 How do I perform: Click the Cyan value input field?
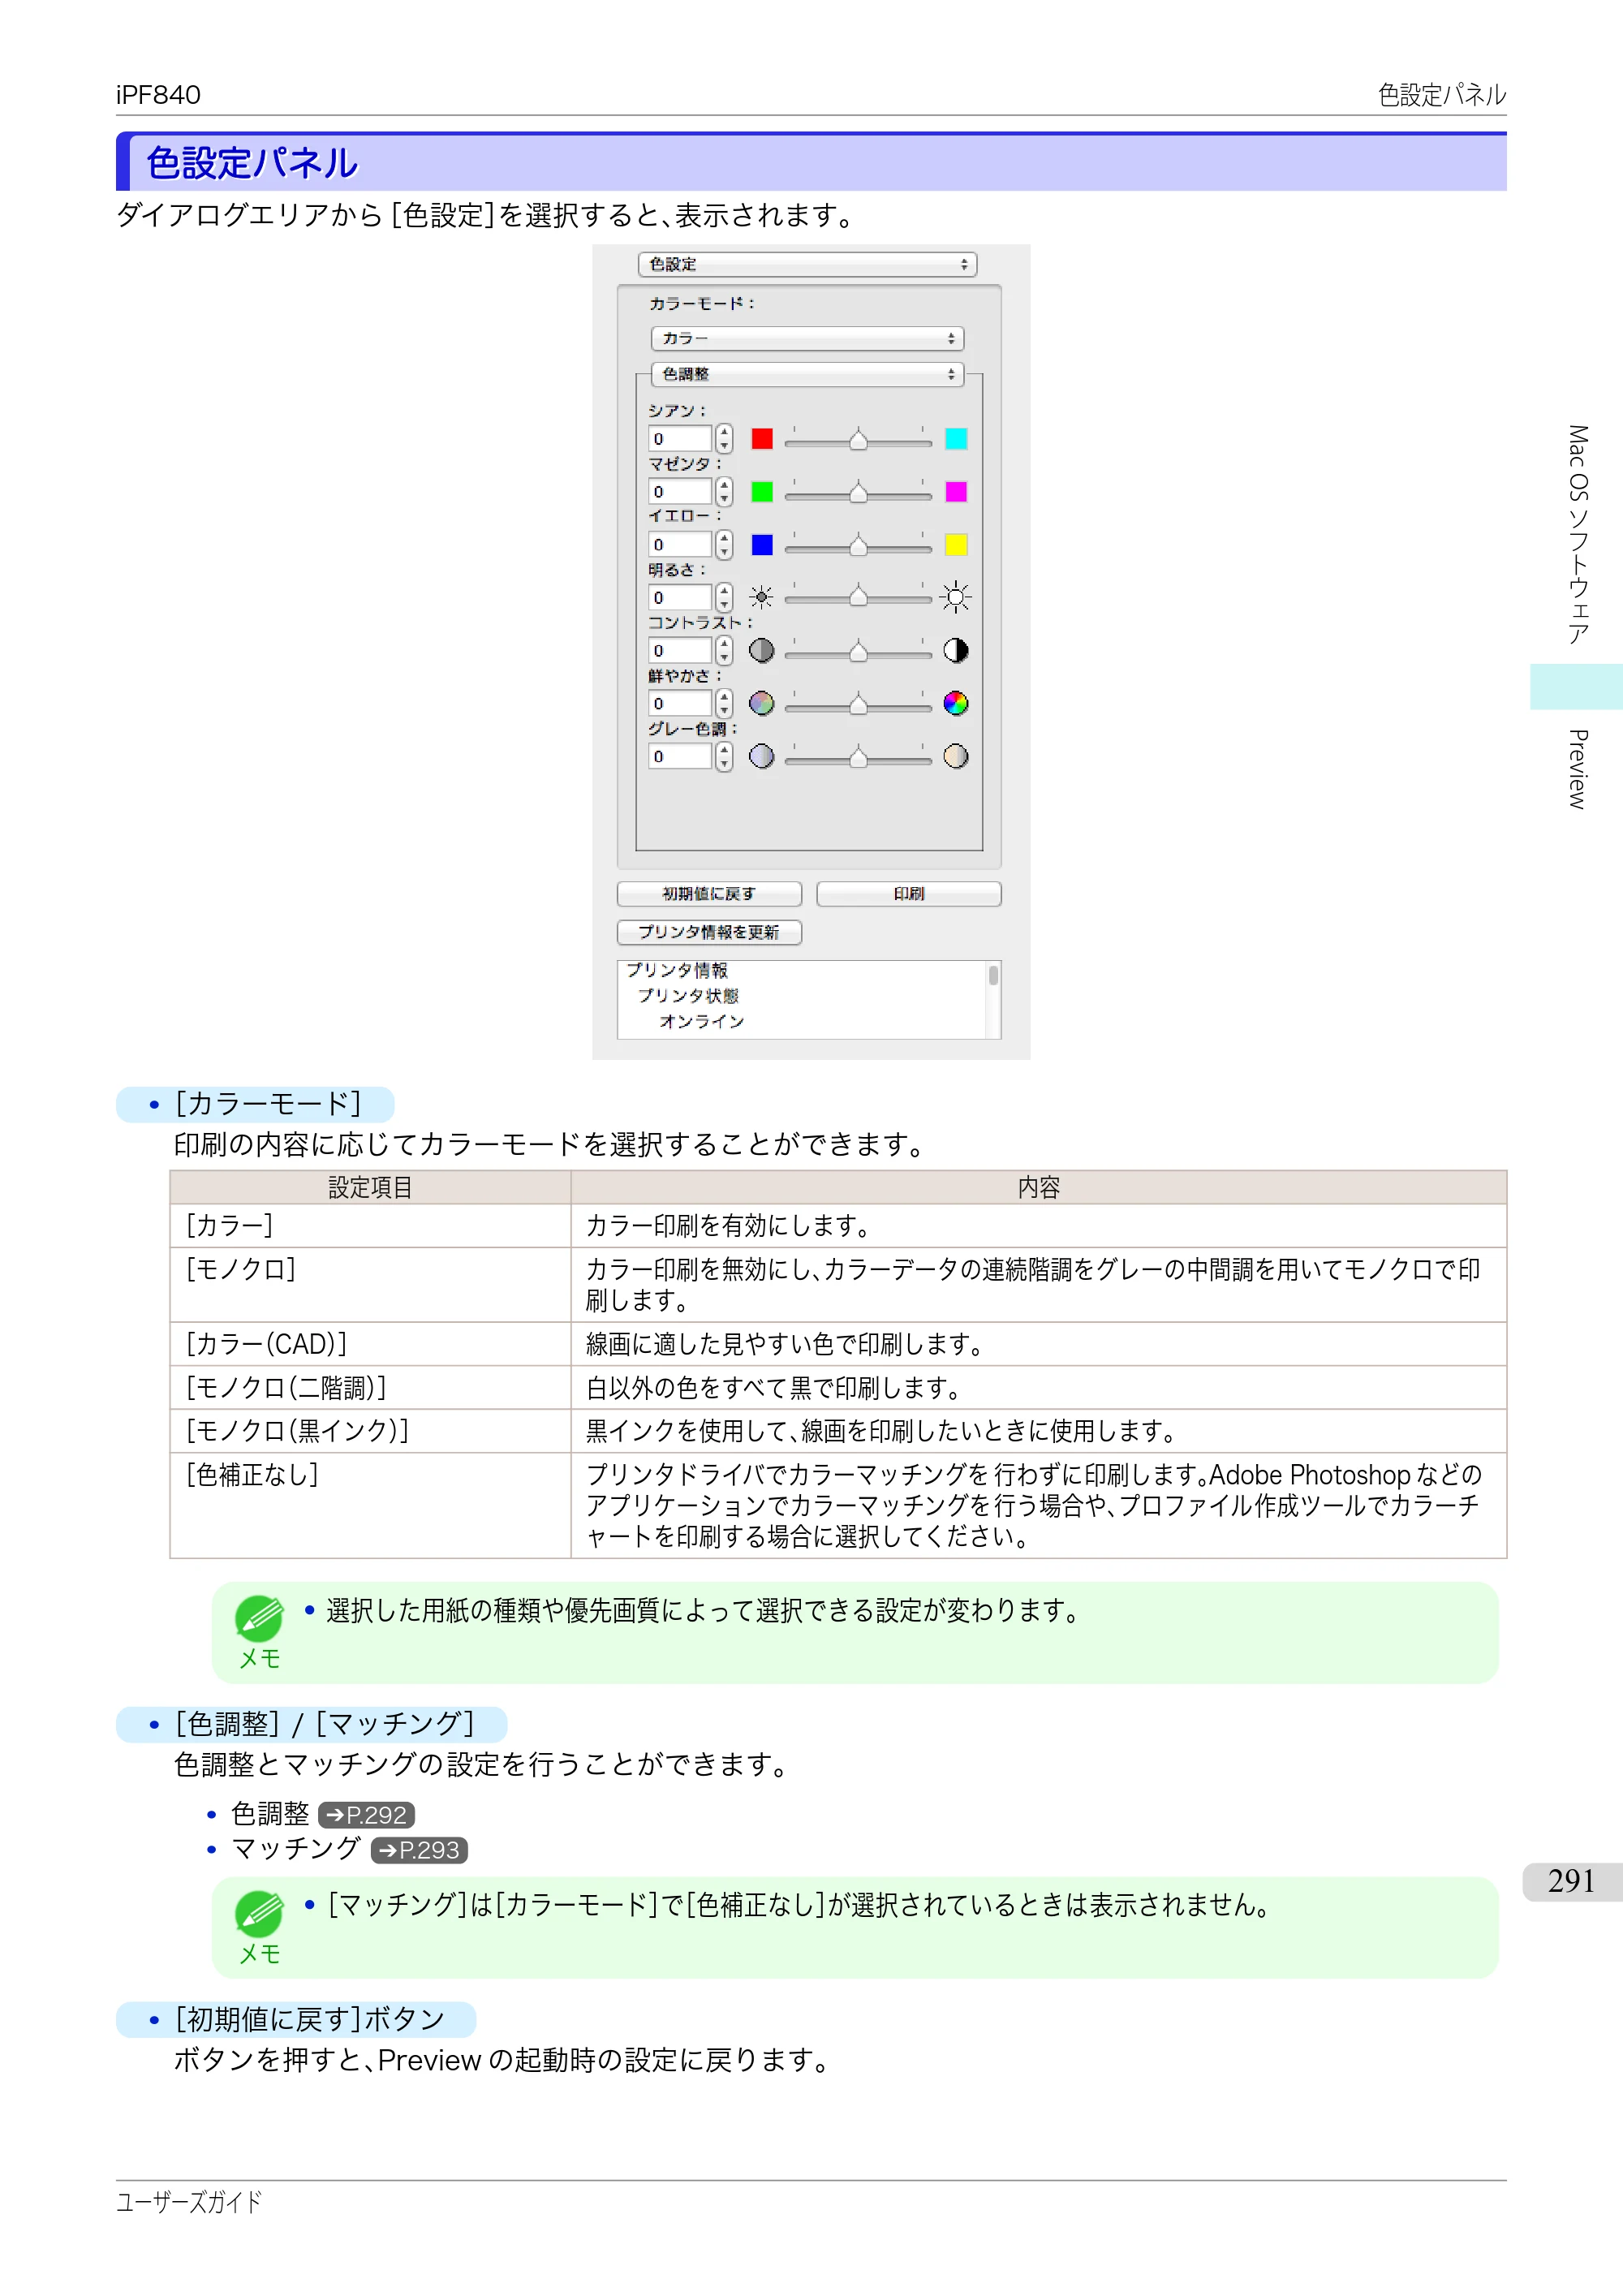tap(680, 439)
